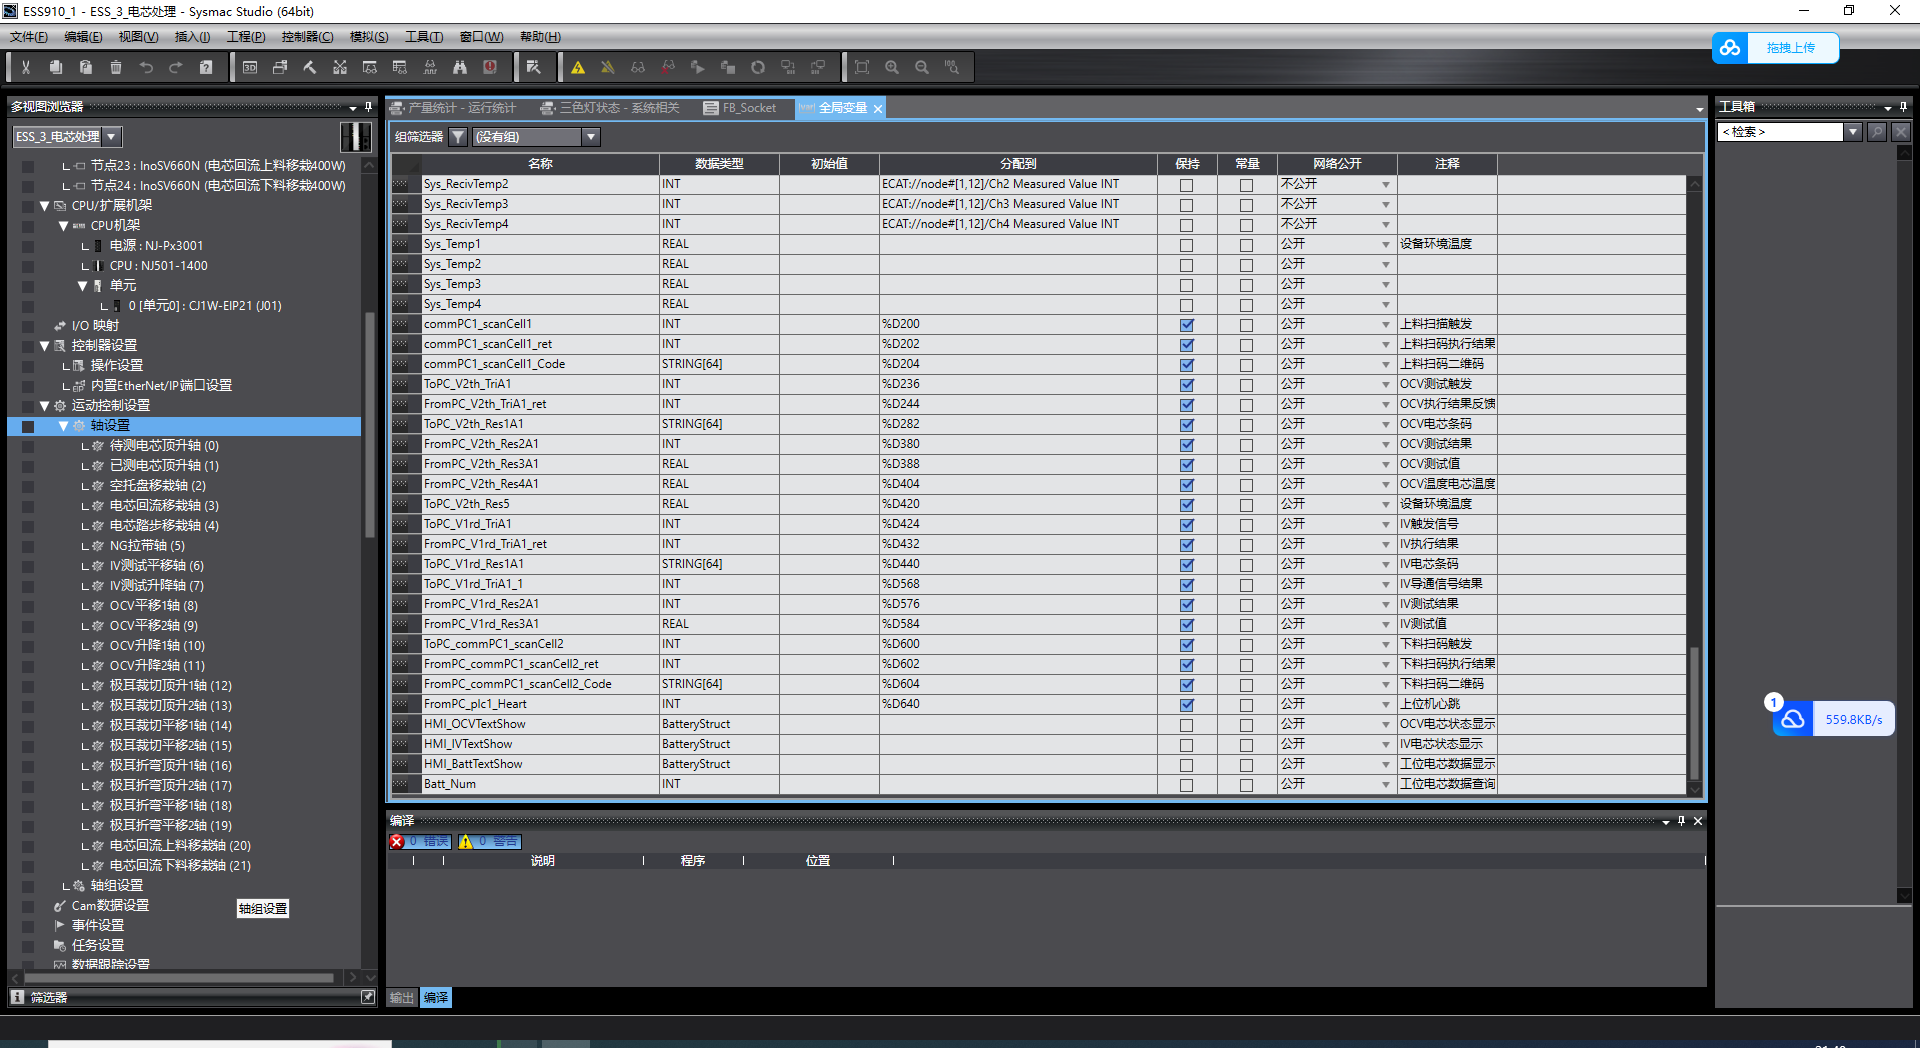Click the red error alert toolbar icon

tap(490, 67)
